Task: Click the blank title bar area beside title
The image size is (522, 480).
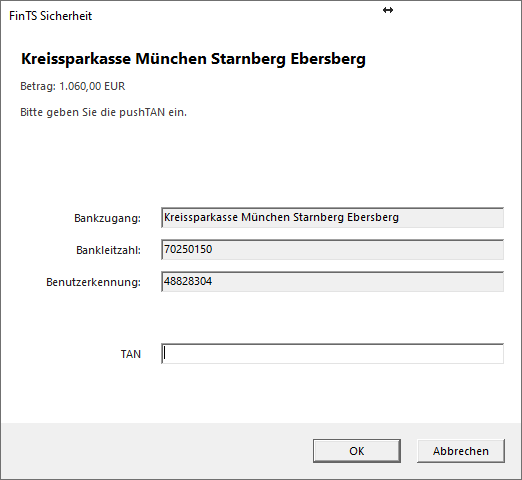Action: tap(233, 16)
